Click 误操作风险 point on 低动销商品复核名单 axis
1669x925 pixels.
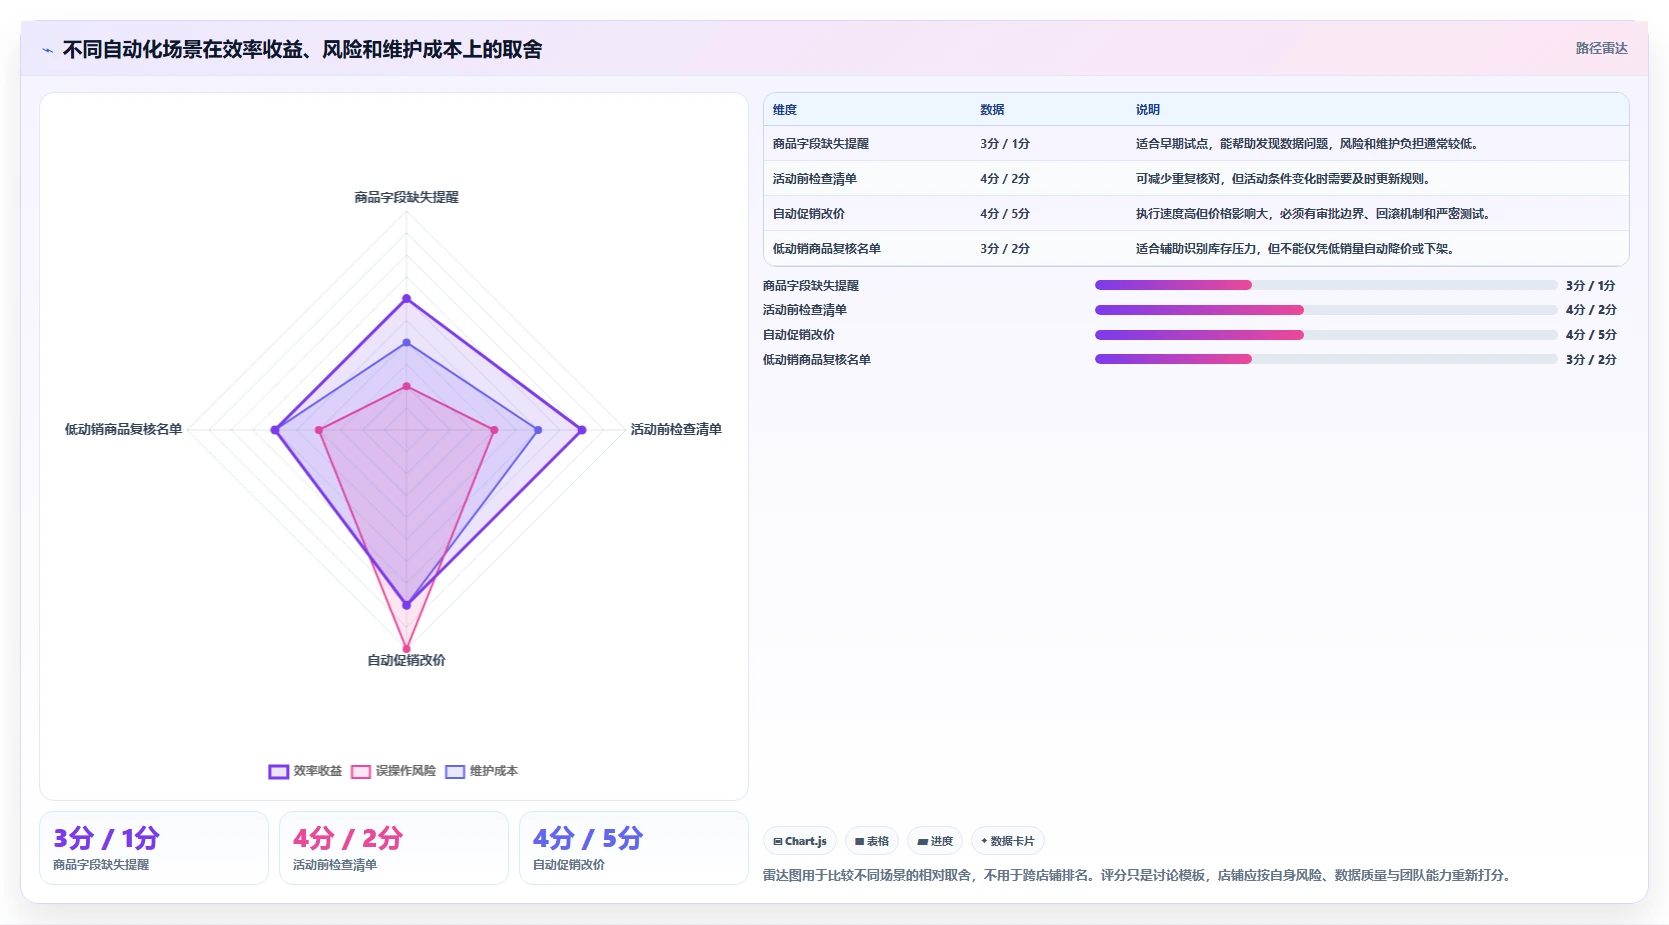[x=319, y=430]
